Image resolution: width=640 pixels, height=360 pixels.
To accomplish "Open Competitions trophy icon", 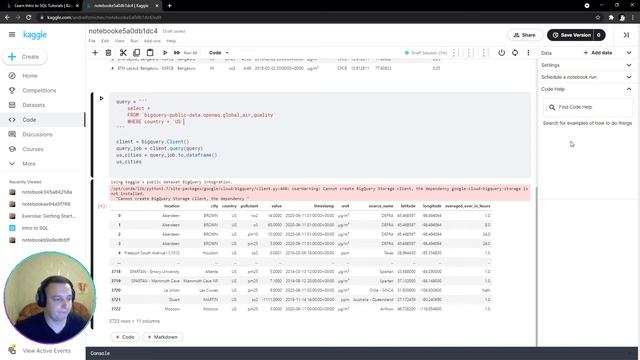I will 12,90.
